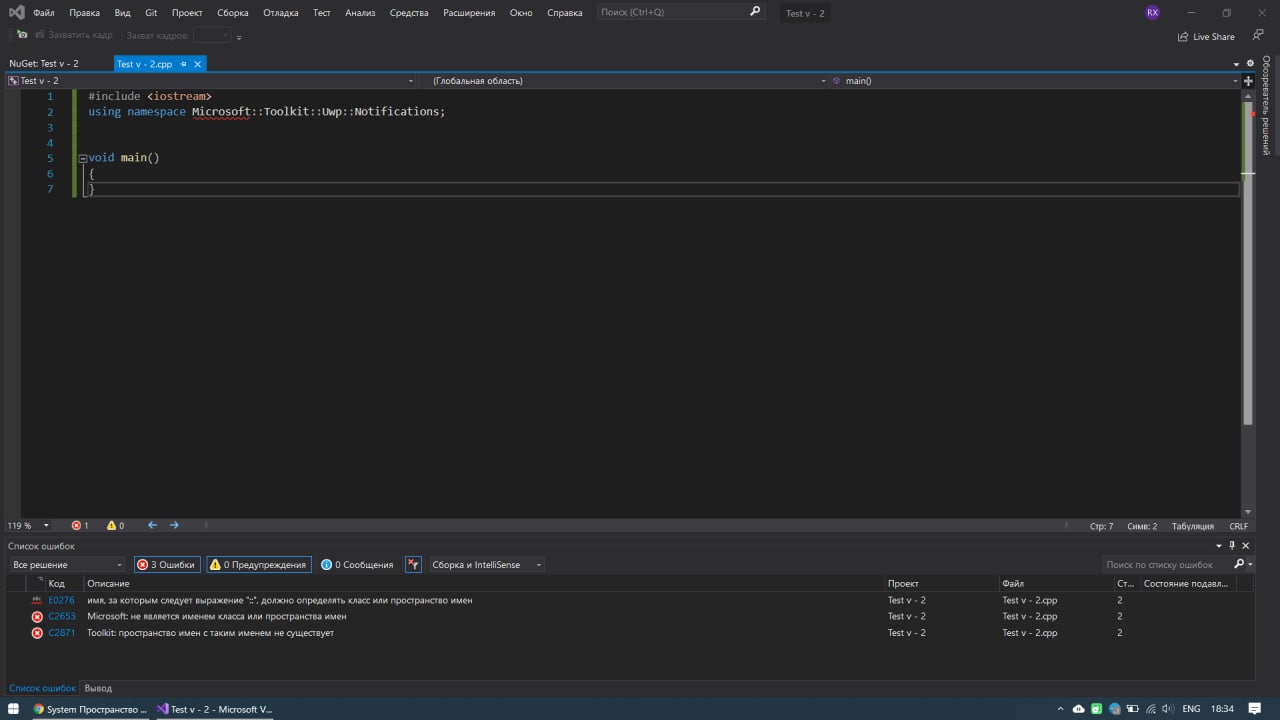Toggle the 3 Ошибки filter
This screenshot has height=720, width=1280.
tap(166, 565)
